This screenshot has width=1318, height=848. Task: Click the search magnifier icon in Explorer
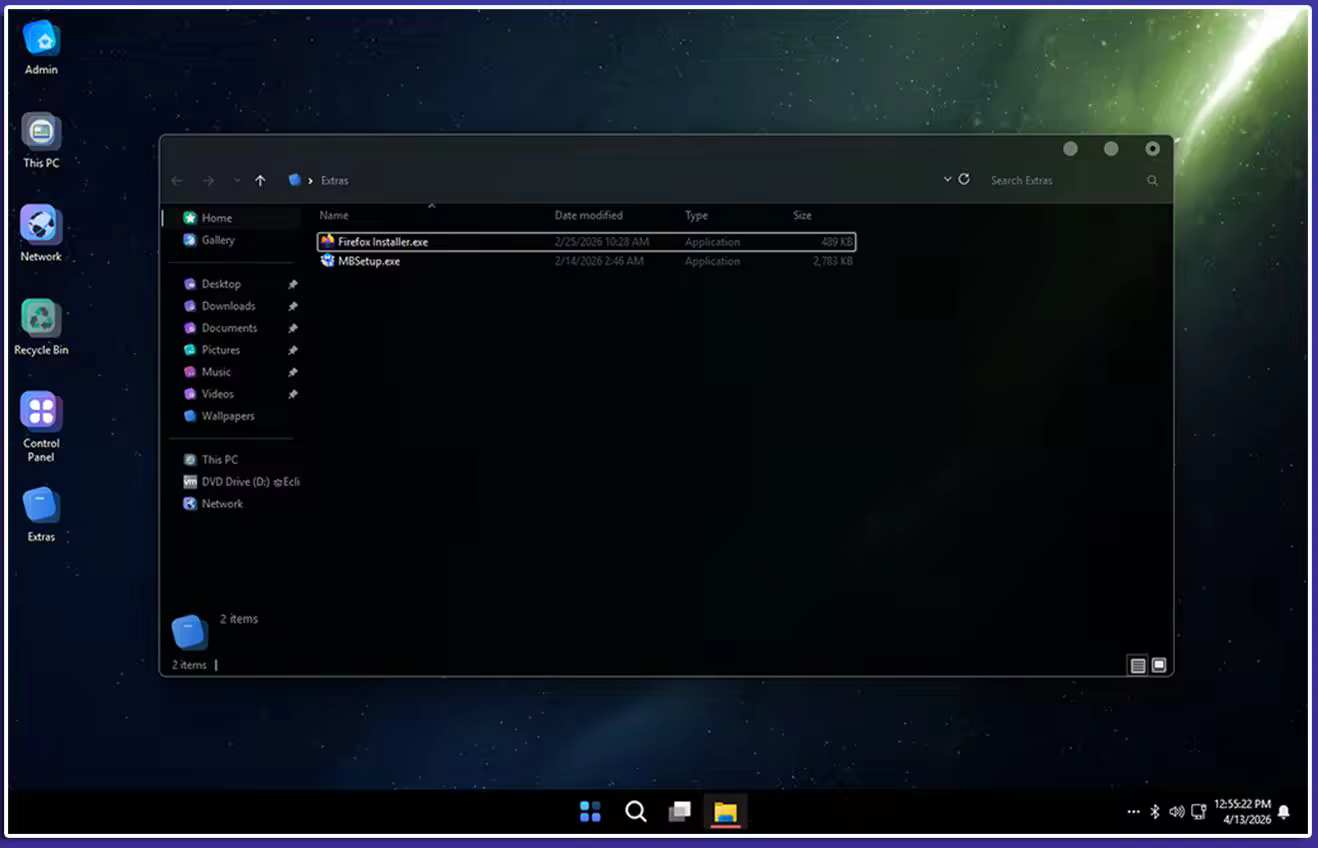pos(1152,181)
